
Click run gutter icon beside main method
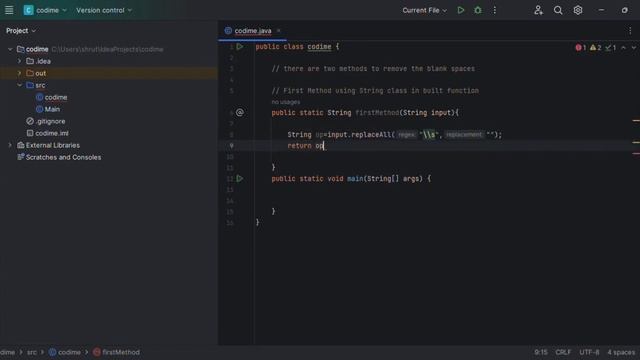coord(240,178)
